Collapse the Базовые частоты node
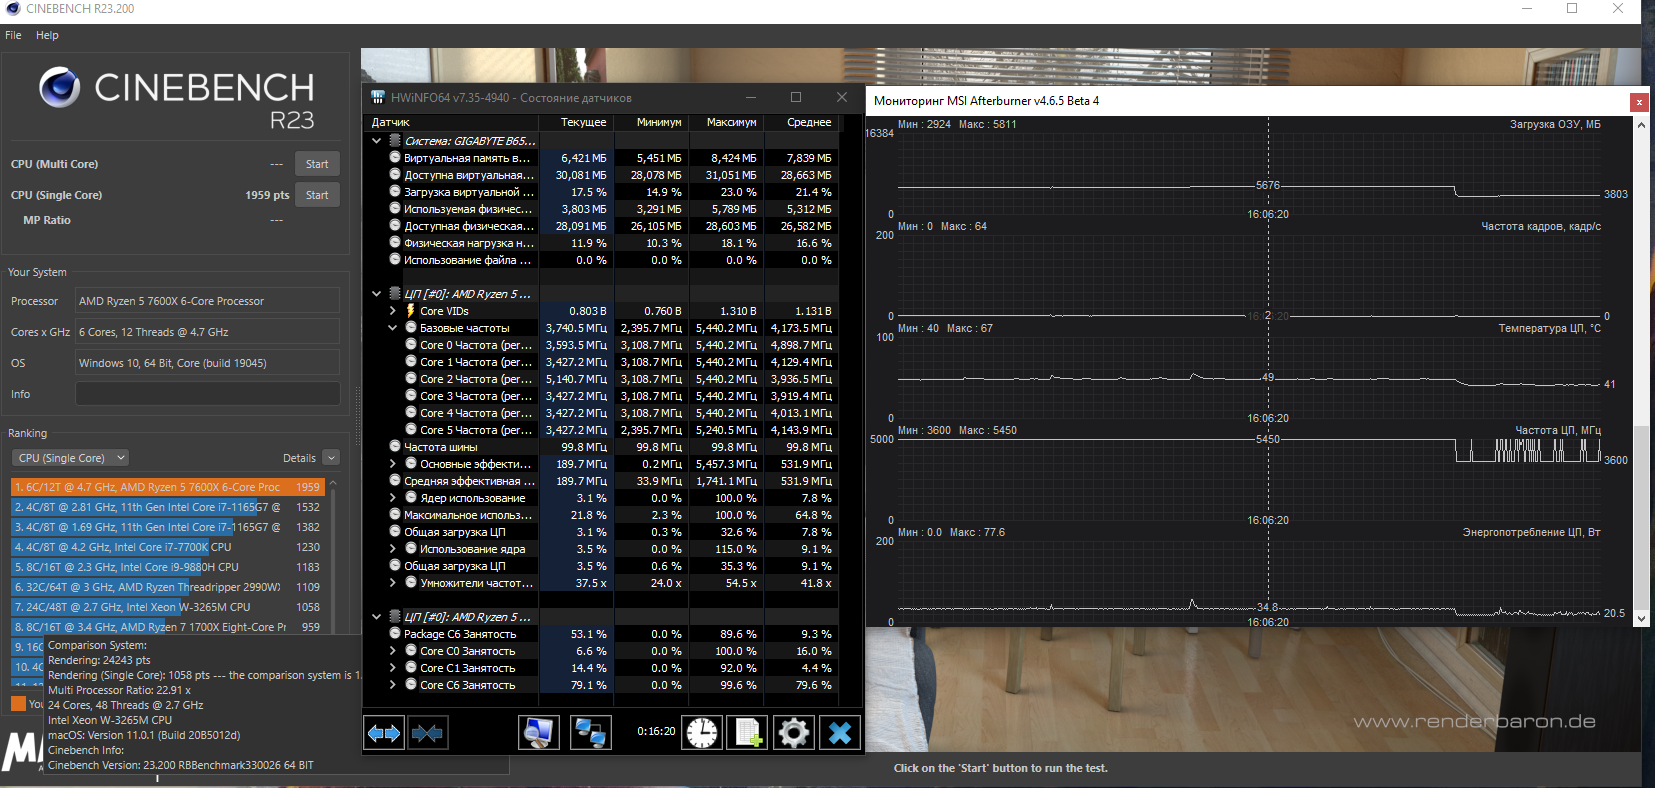 point(393,328)
